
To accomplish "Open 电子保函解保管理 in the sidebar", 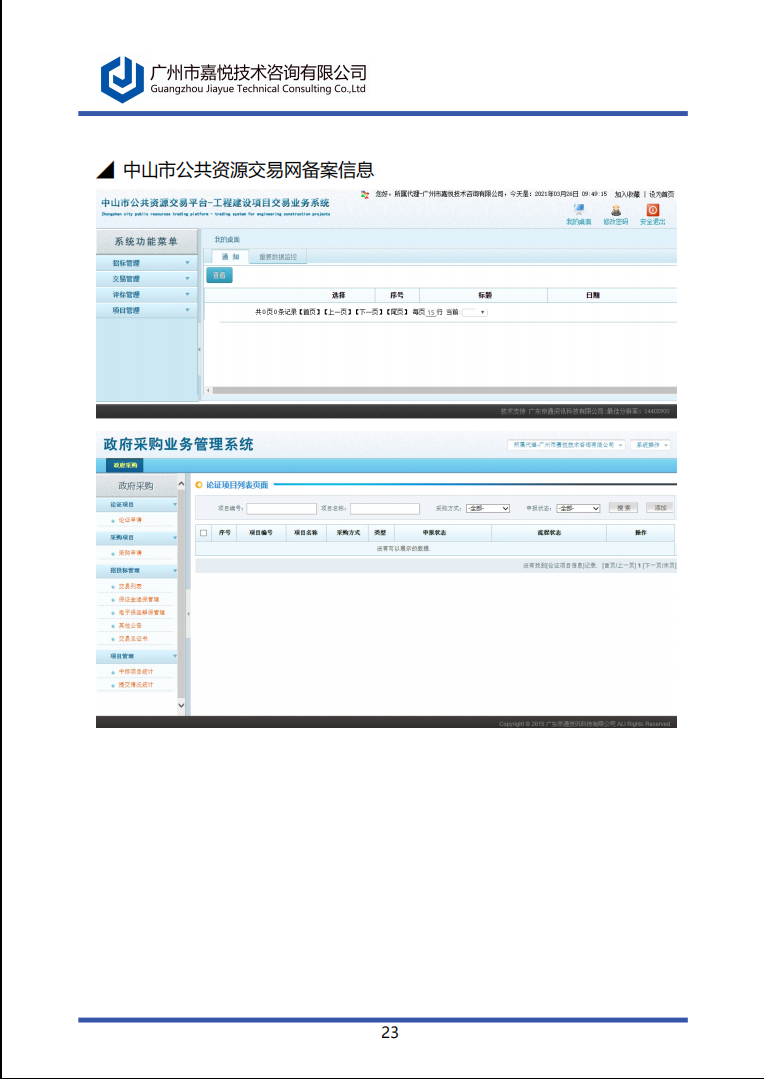I will [141, 612].
